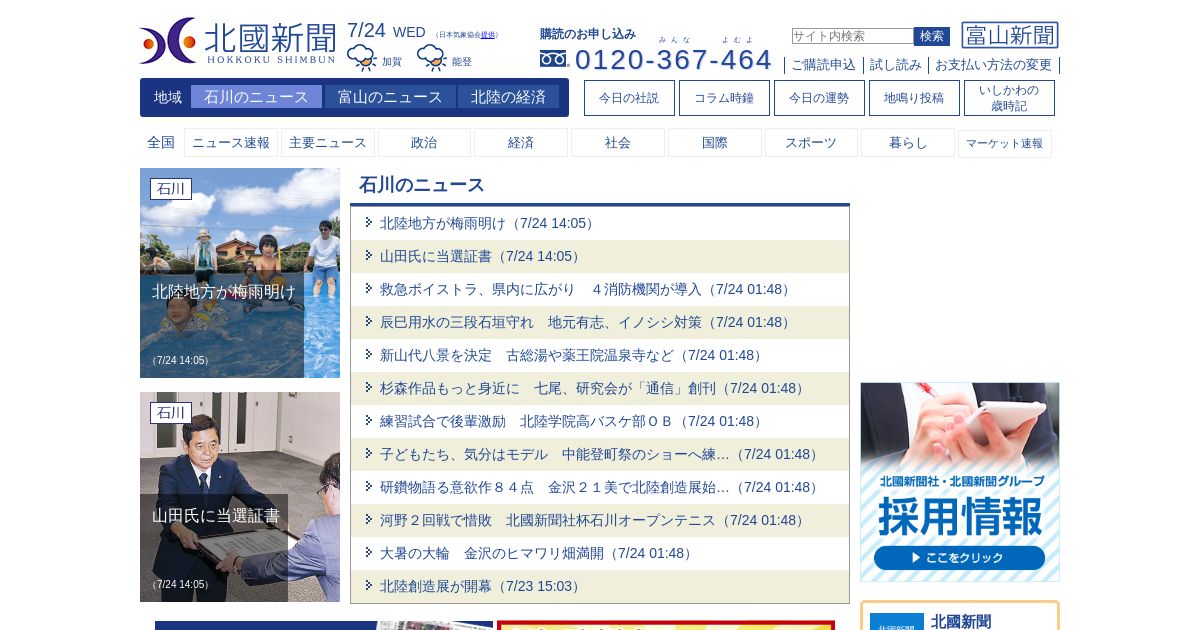Open いしかわの歳時記
The width and height of the screenshot is (1200, 630).
click(1009, 98)
